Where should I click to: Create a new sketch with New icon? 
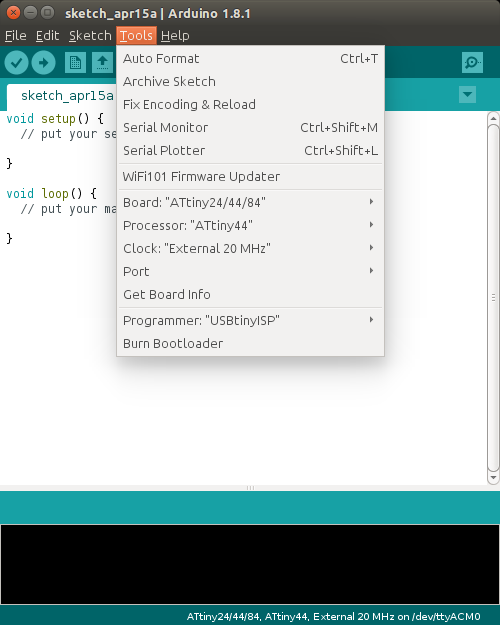pos(75,63)
